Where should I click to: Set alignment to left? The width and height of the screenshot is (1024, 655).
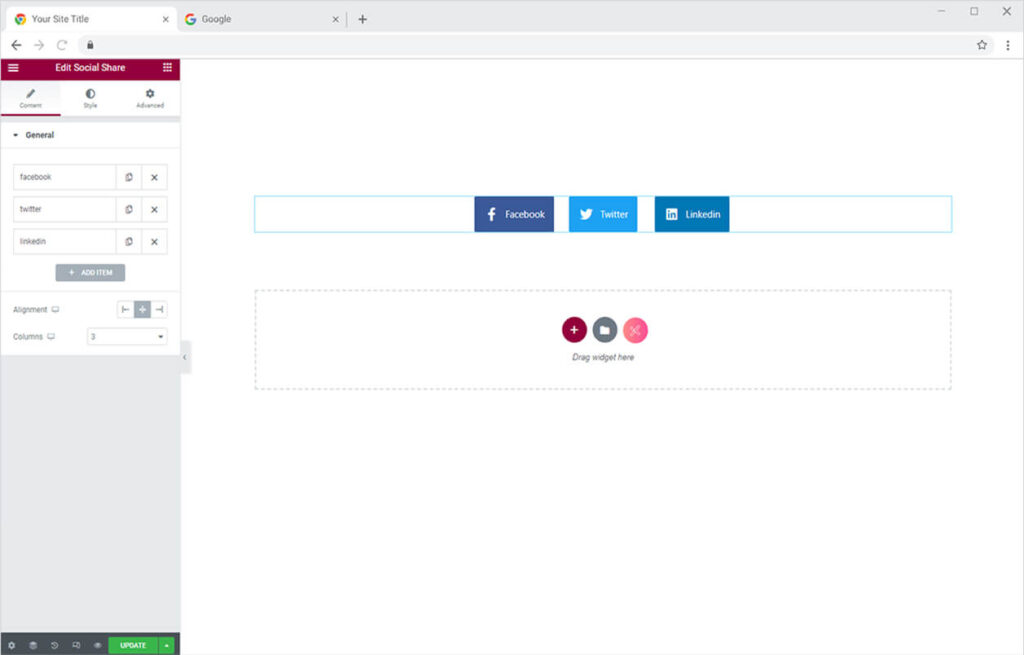(126, 310)
